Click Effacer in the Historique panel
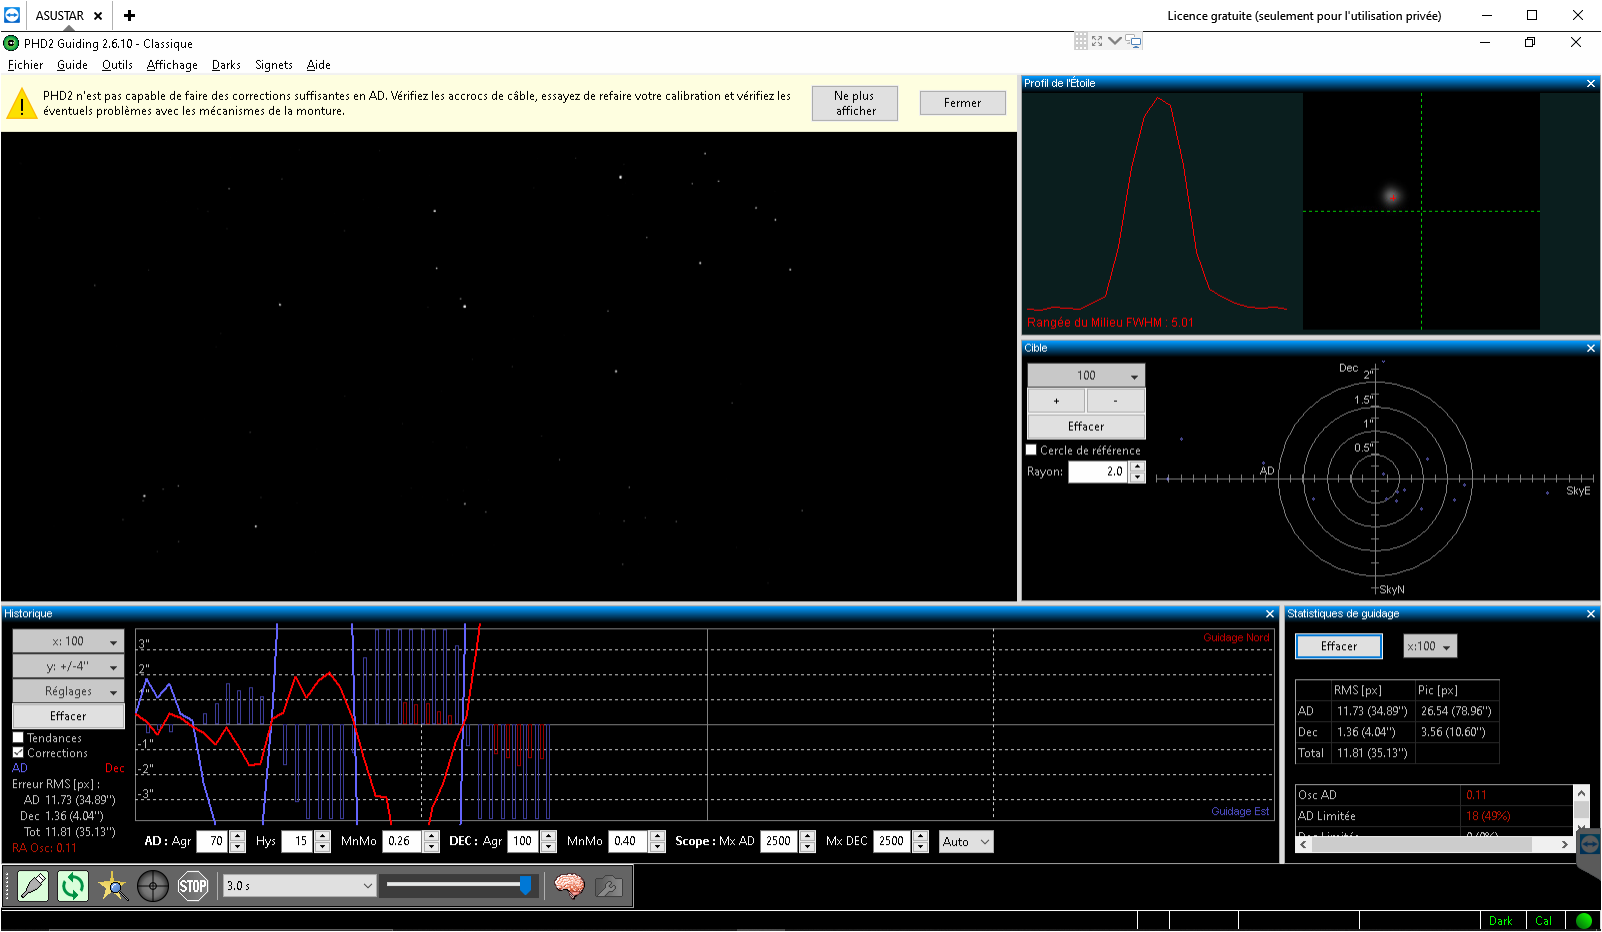The image size is (1602, 932). [x=69, y=716]
